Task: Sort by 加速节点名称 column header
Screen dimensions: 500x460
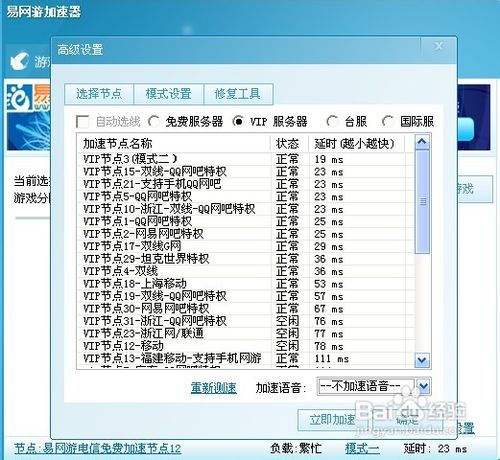Action: coord(173,144)
